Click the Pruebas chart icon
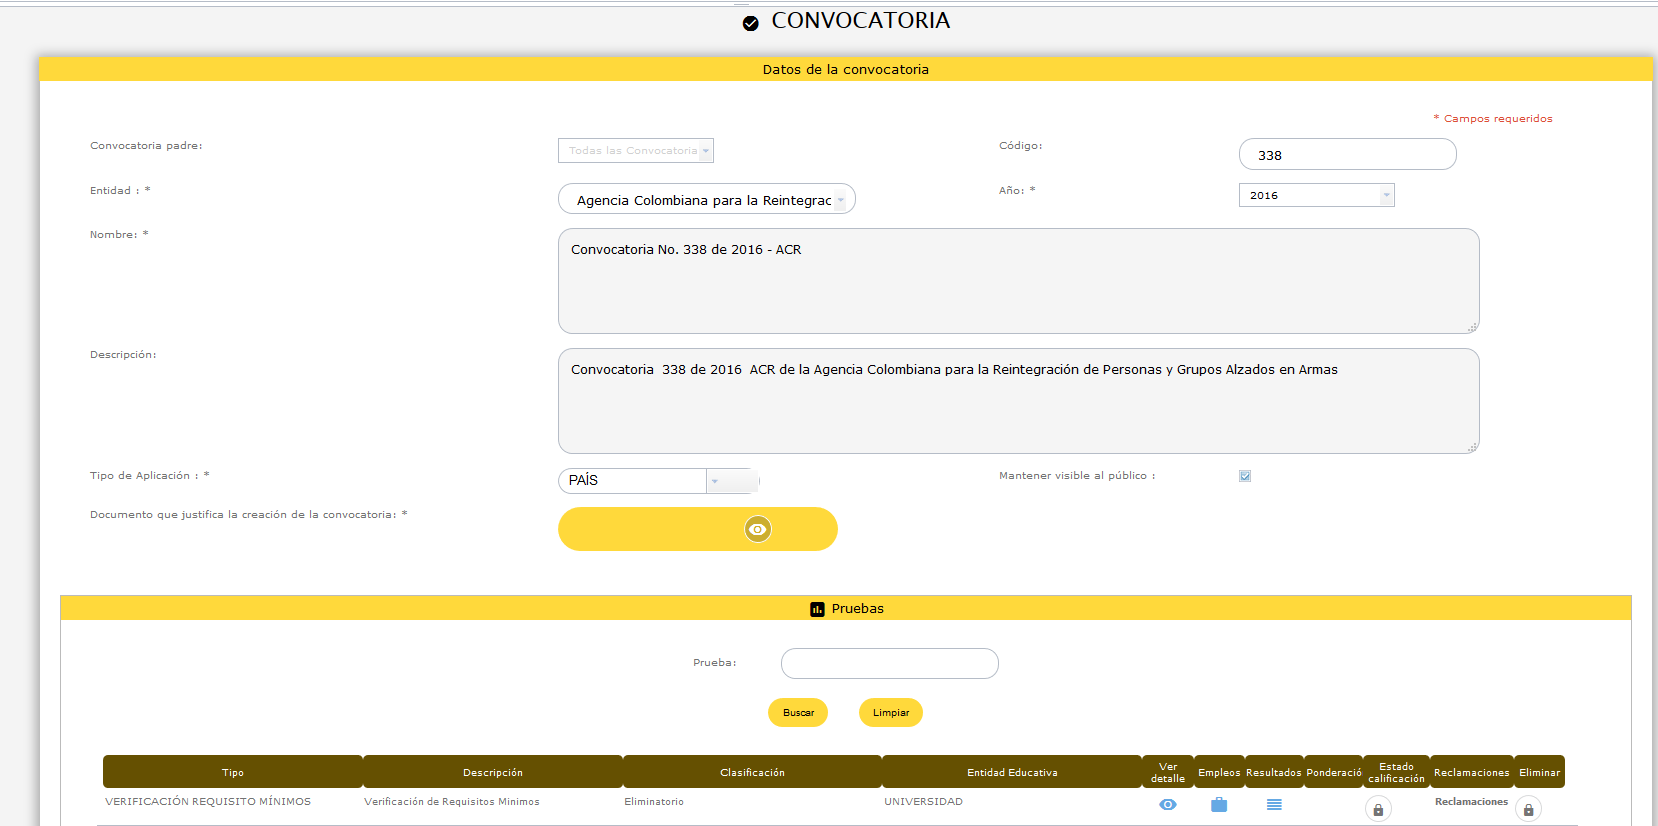 pos(817,609)
